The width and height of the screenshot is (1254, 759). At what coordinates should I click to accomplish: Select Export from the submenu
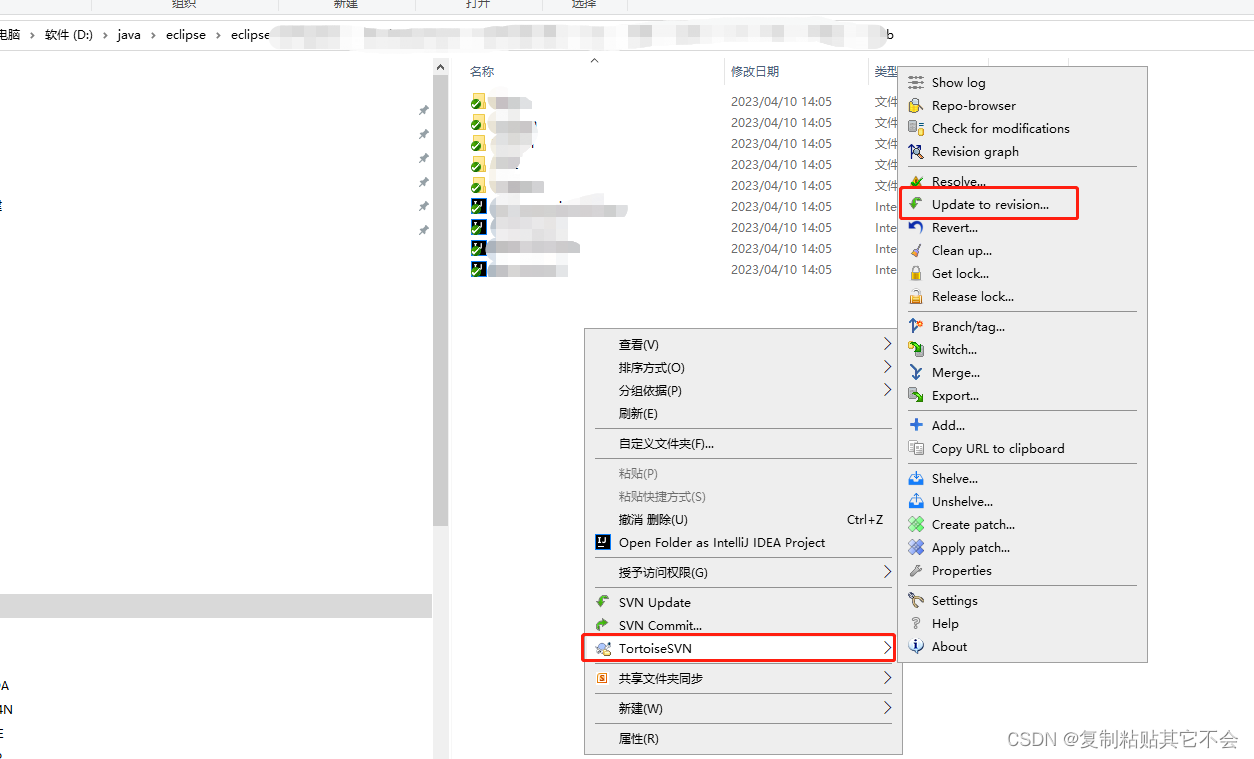[958, 395]
